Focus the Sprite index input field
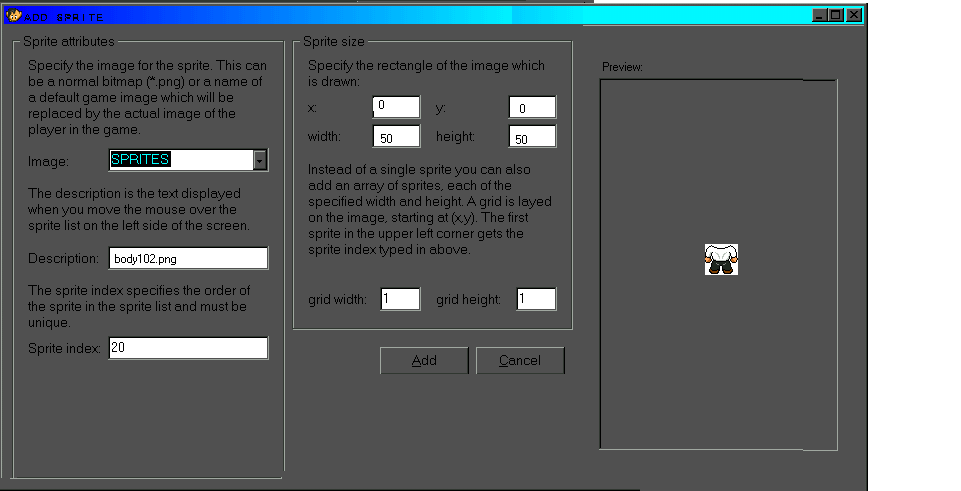Screen dimensions: 961x491 coord(188,348)
